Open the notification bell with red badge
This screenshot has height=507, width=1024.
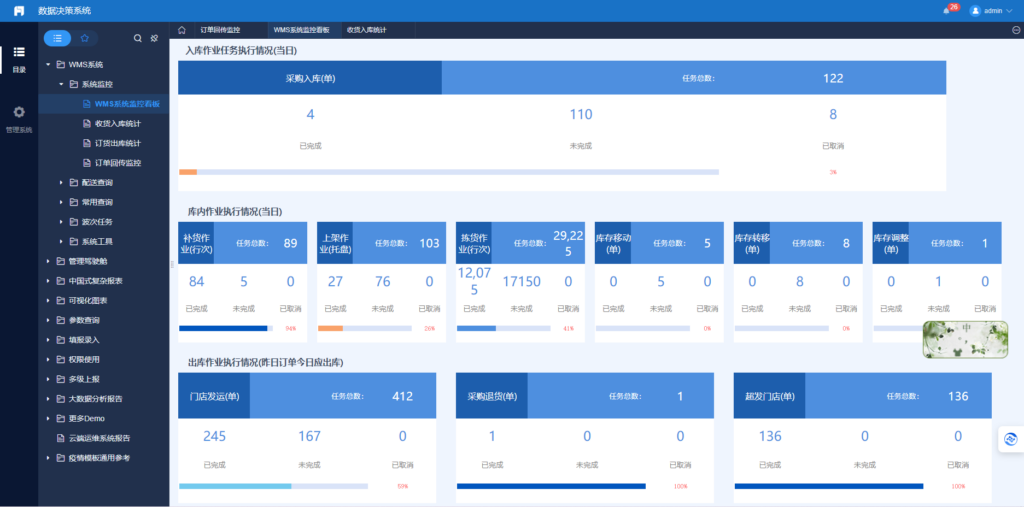pyautogui.click(x=946, y=10)
